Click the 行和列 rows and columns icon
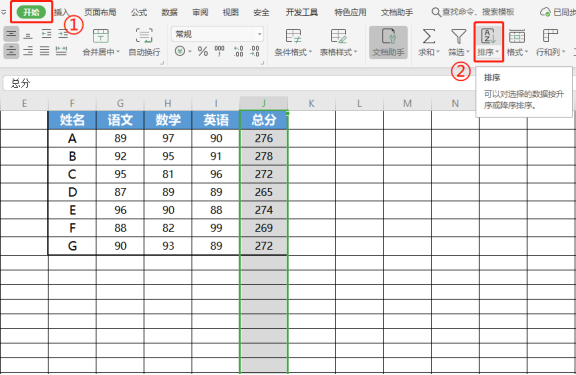This screenshot has height=375, width=576. point(550,36)
